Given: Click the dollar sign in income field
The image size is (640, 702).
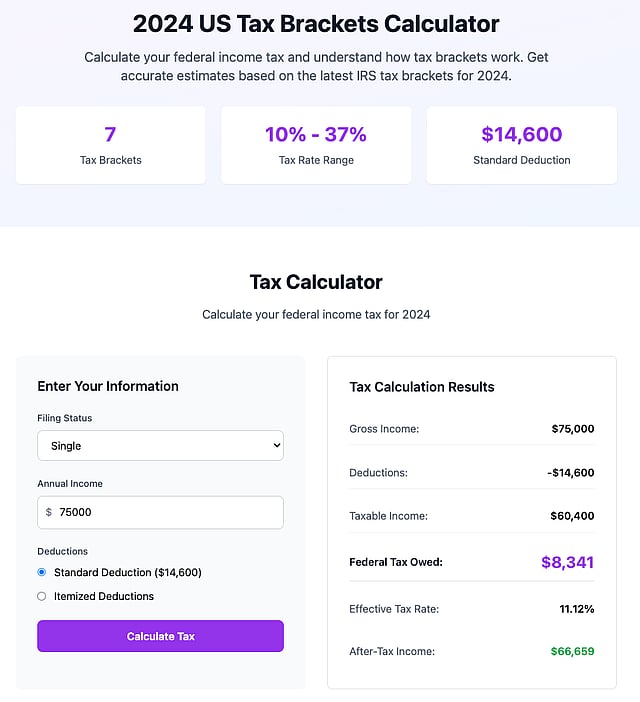Looking at the screenshot, I should [49, 512].
